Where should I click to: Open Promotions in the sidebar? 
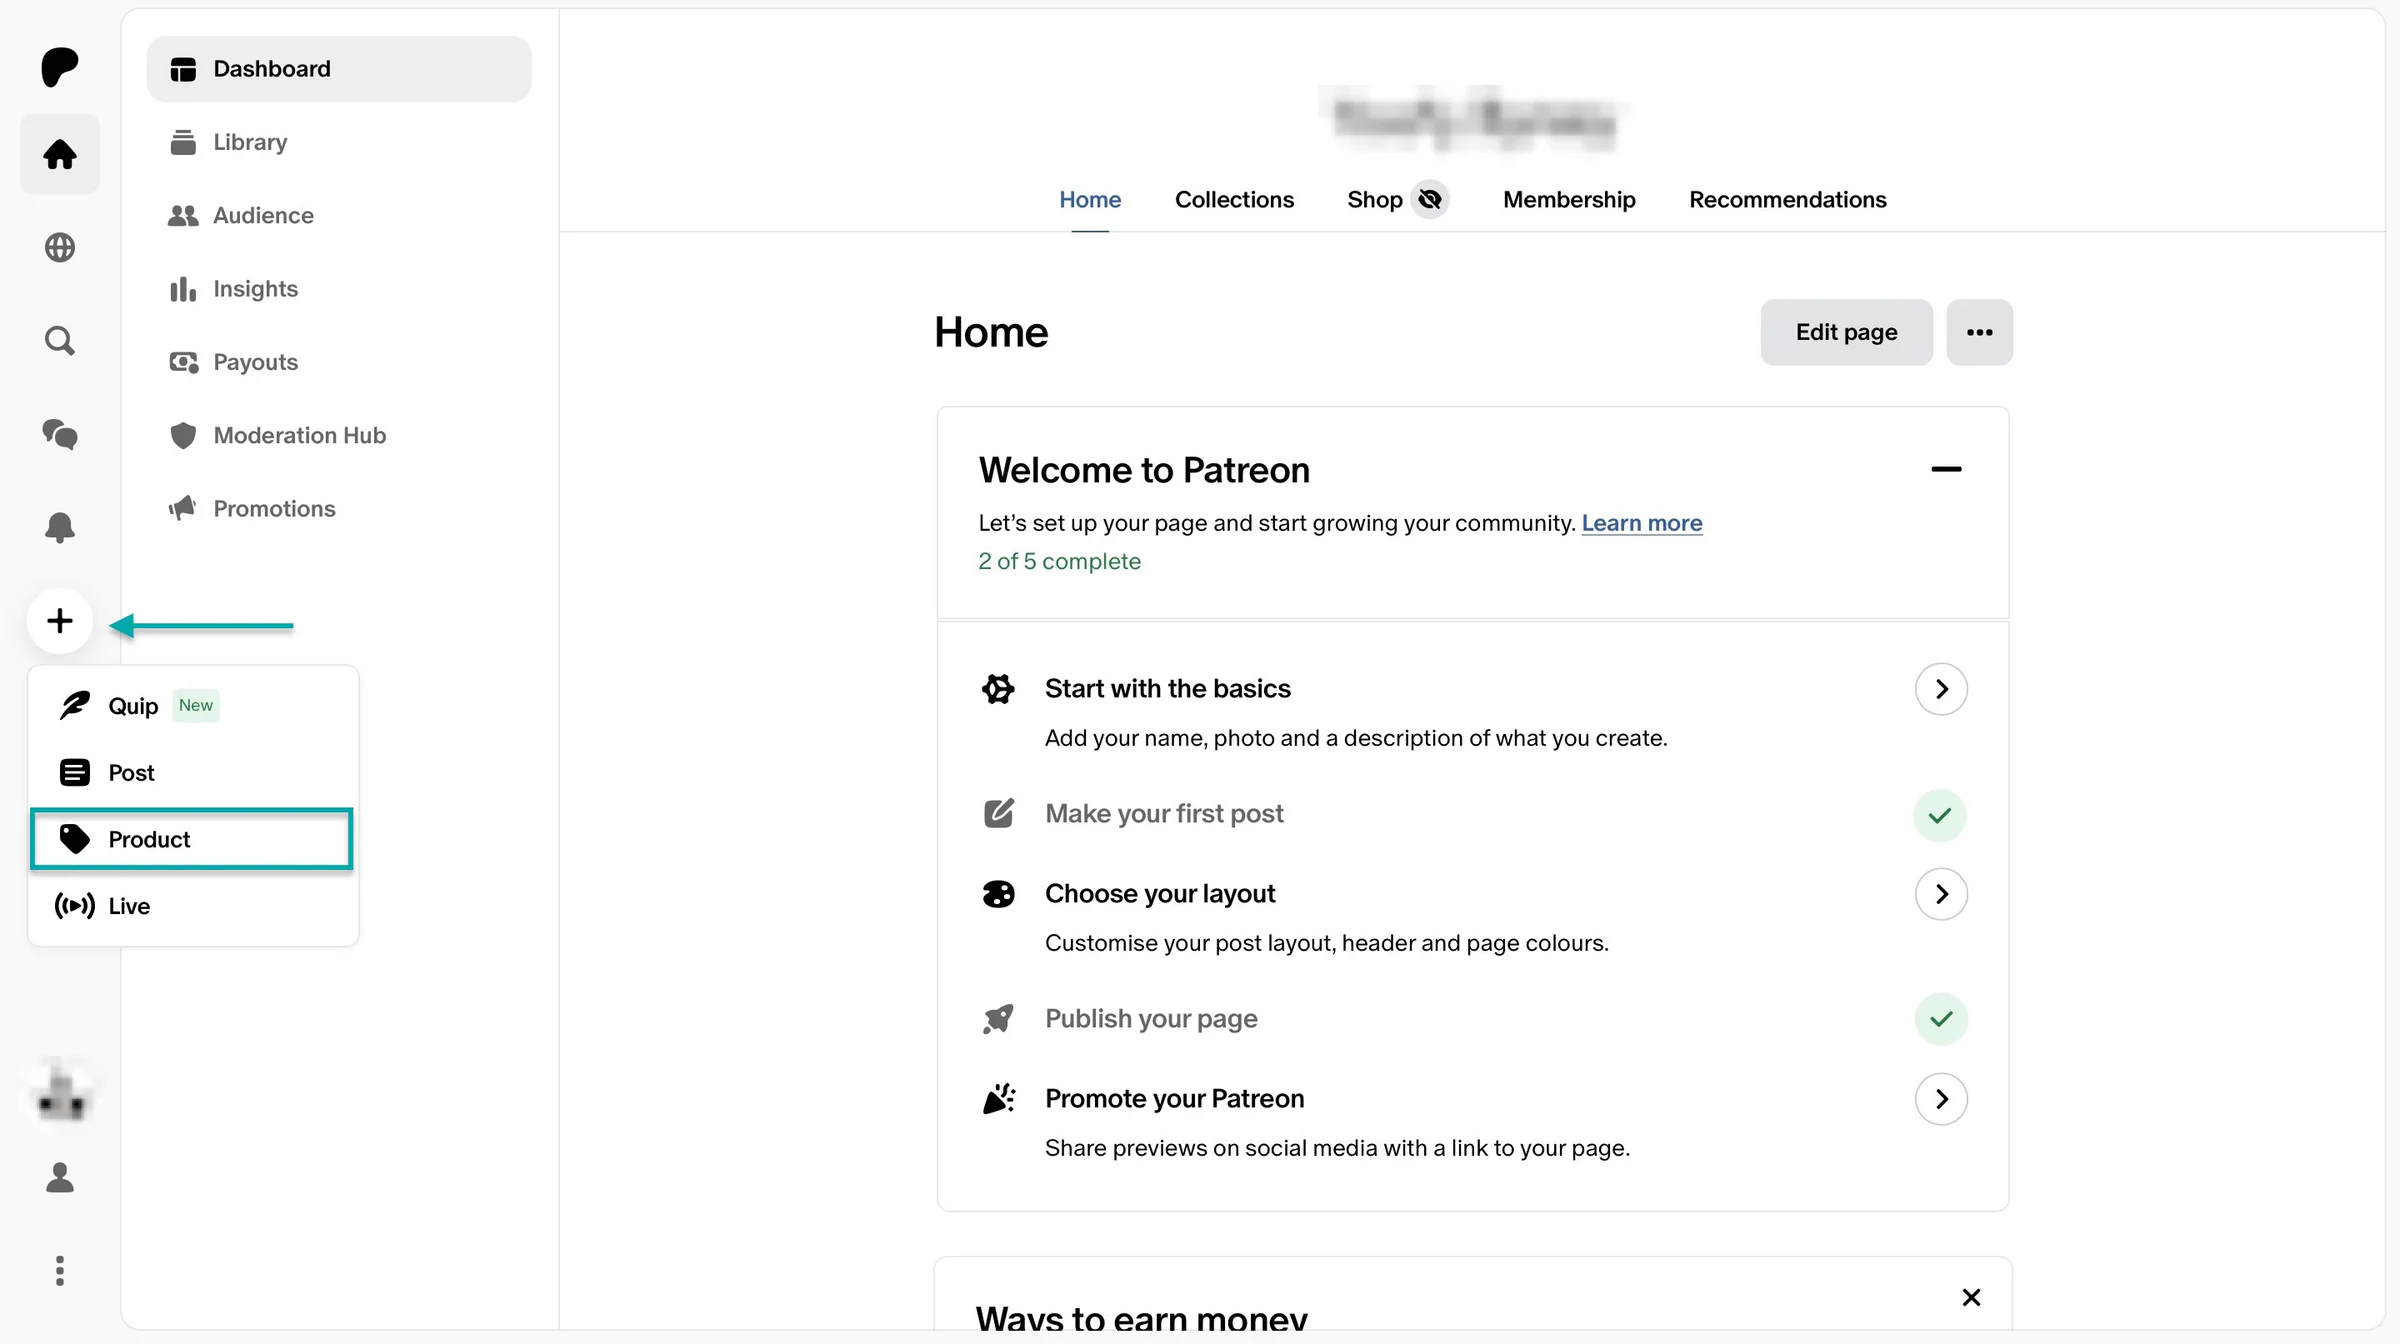(339, 509)
